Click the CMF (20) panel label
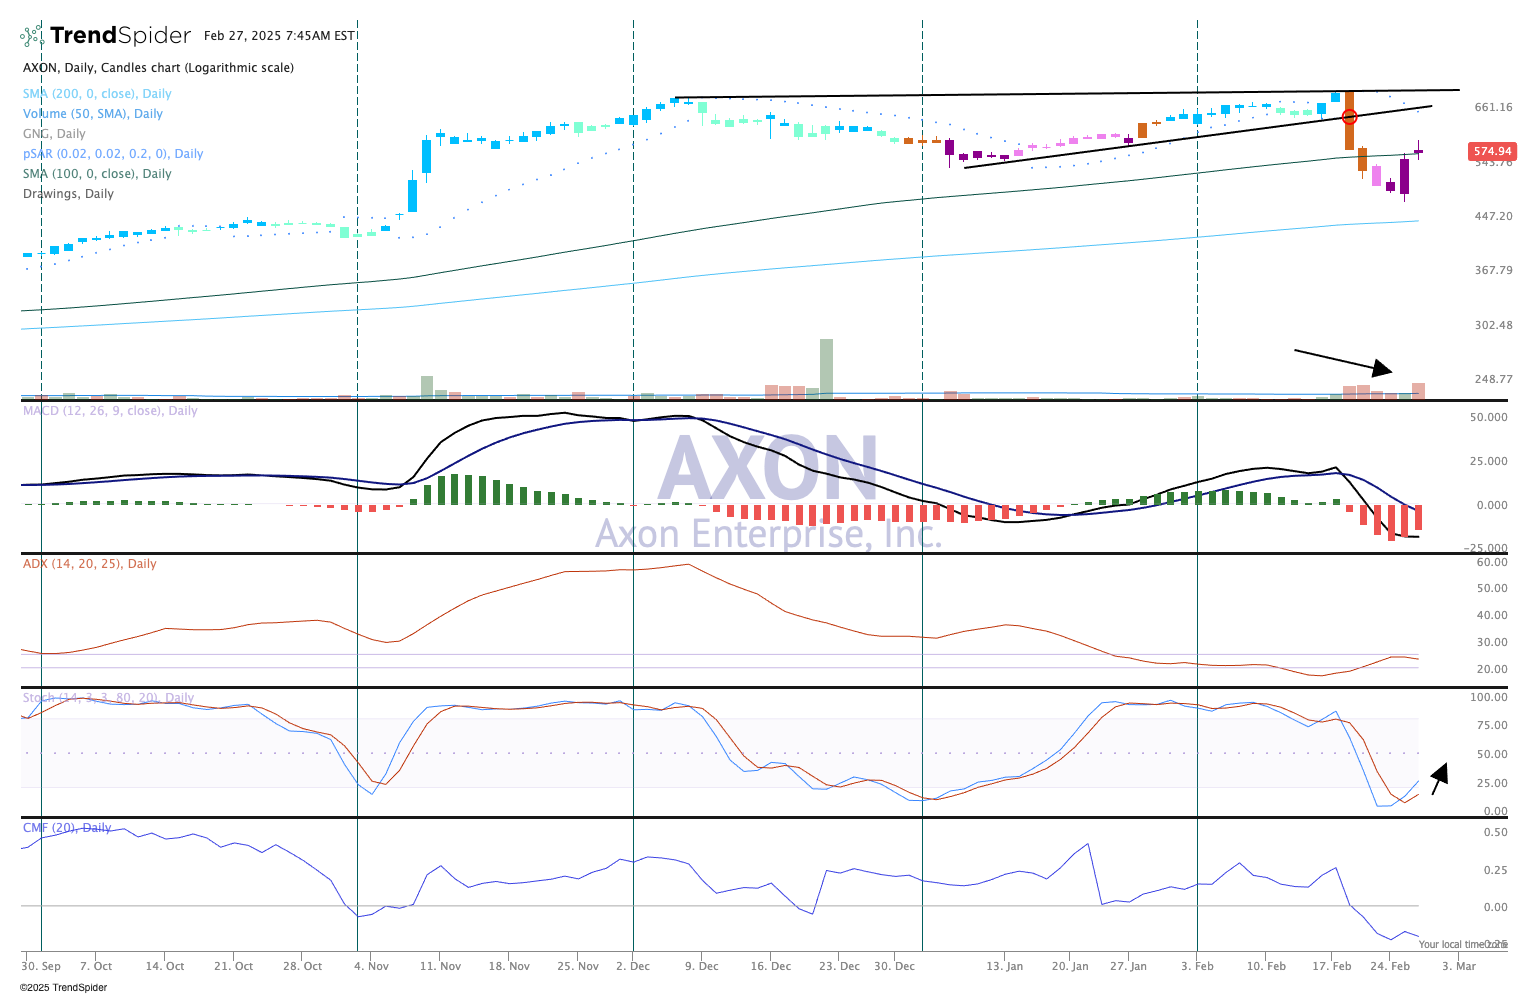1538x997 pixels. (67, 828)
